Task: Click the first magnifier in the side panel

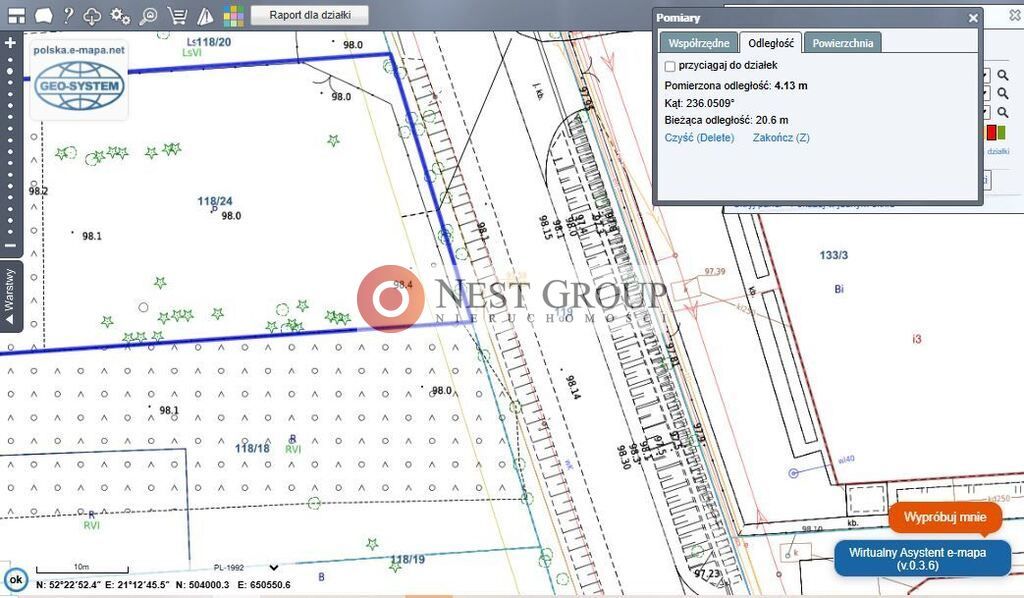Action: [x=1002, y=76]
